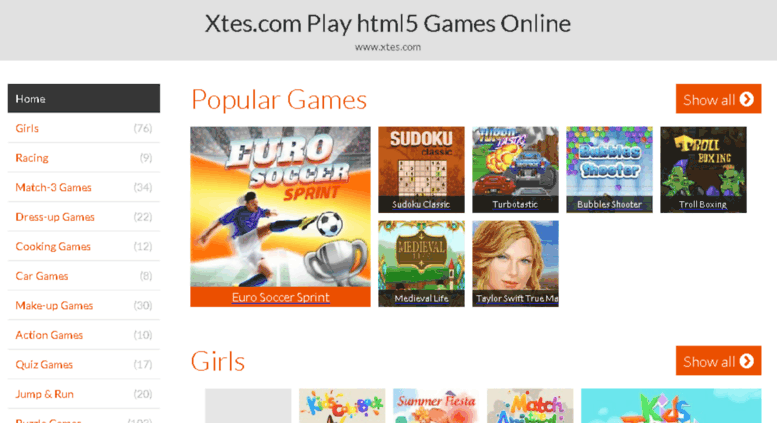
Task: Choose the Car Games category
Action: [x=84, y=276]
